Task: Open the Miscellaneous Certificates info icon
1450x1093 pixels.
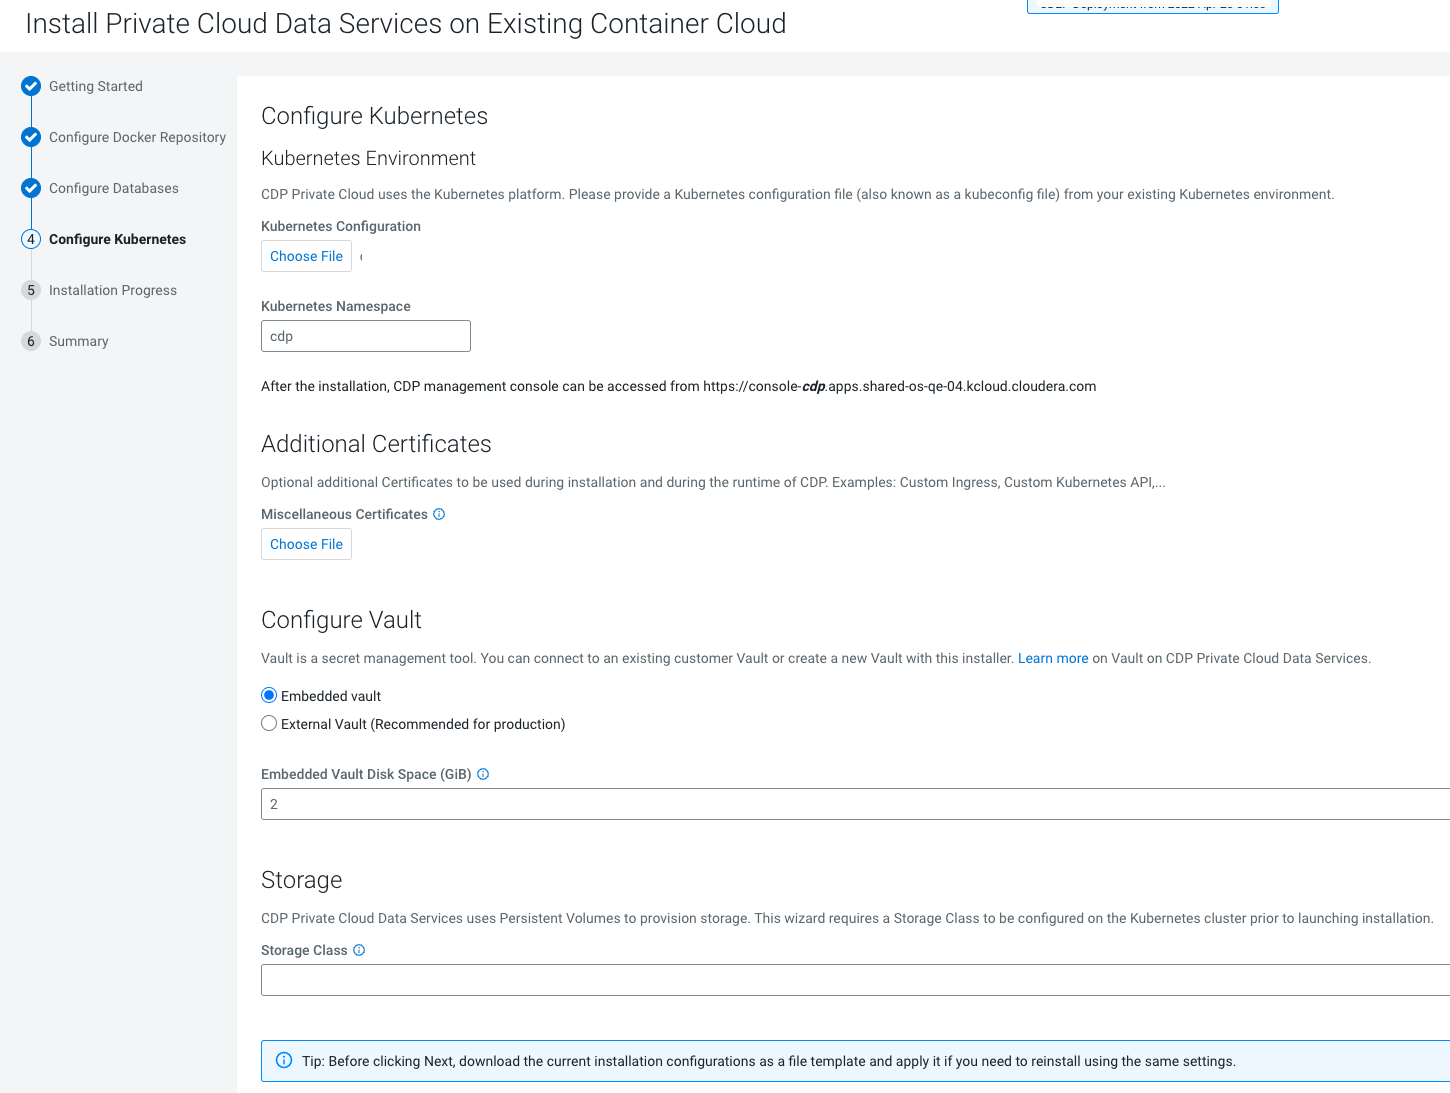Action: [x=439, y=514]
